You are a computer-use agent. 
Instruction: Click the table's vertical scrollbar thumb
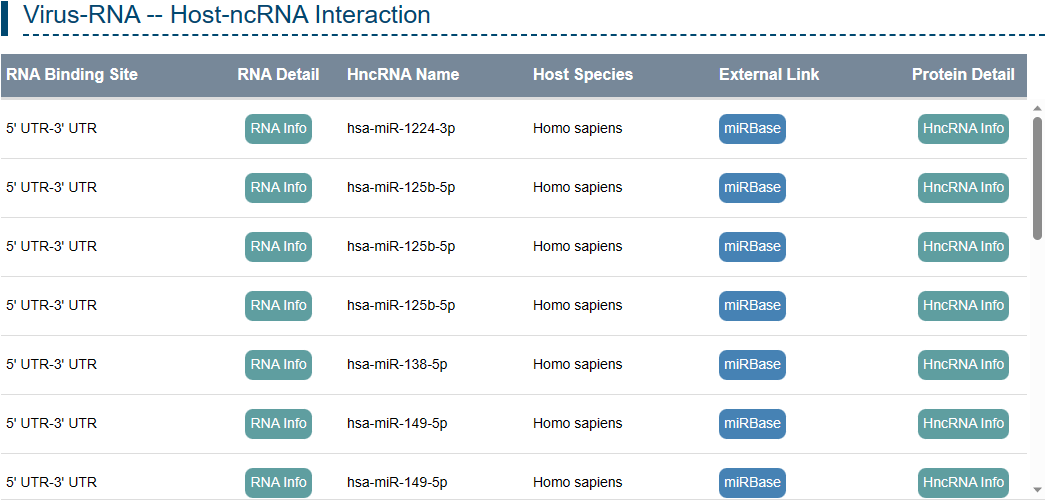click(1037, 177)
